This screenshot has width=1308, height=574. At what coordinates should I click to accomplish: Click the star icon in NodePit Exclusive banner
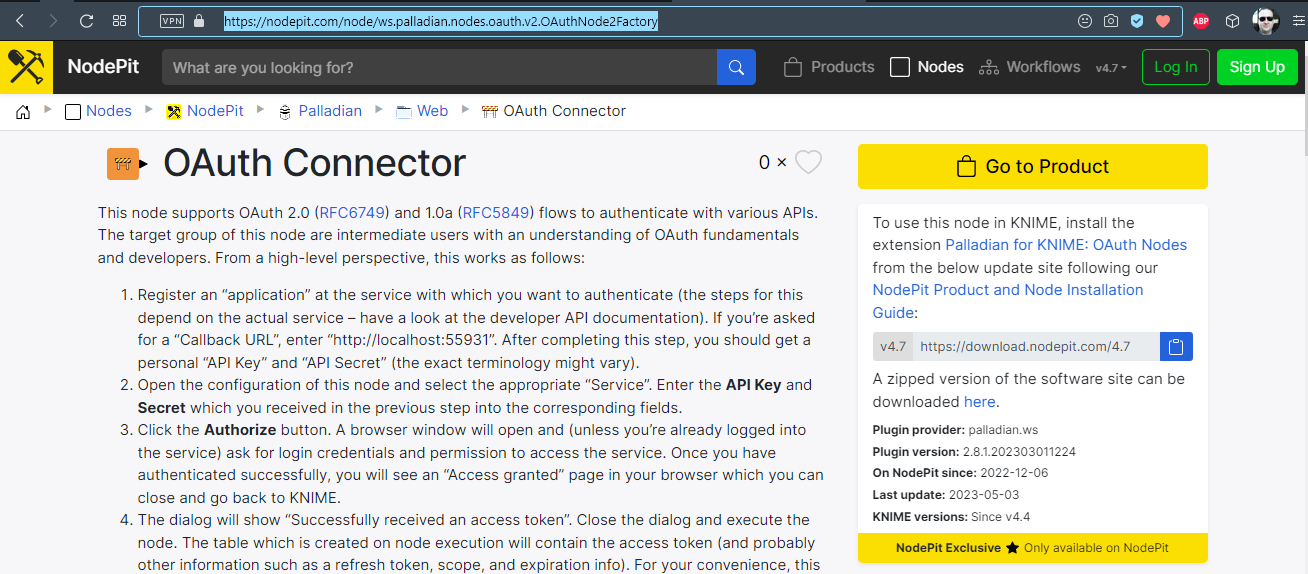(x=1012, y=548)
